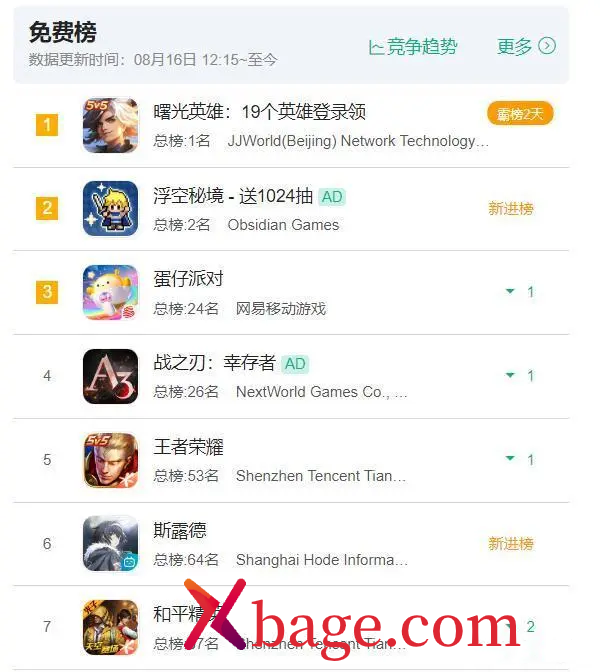Viewport: 600px width, 672px height.
Task: Open developer Obsidian Games
Action: [283, 225]
